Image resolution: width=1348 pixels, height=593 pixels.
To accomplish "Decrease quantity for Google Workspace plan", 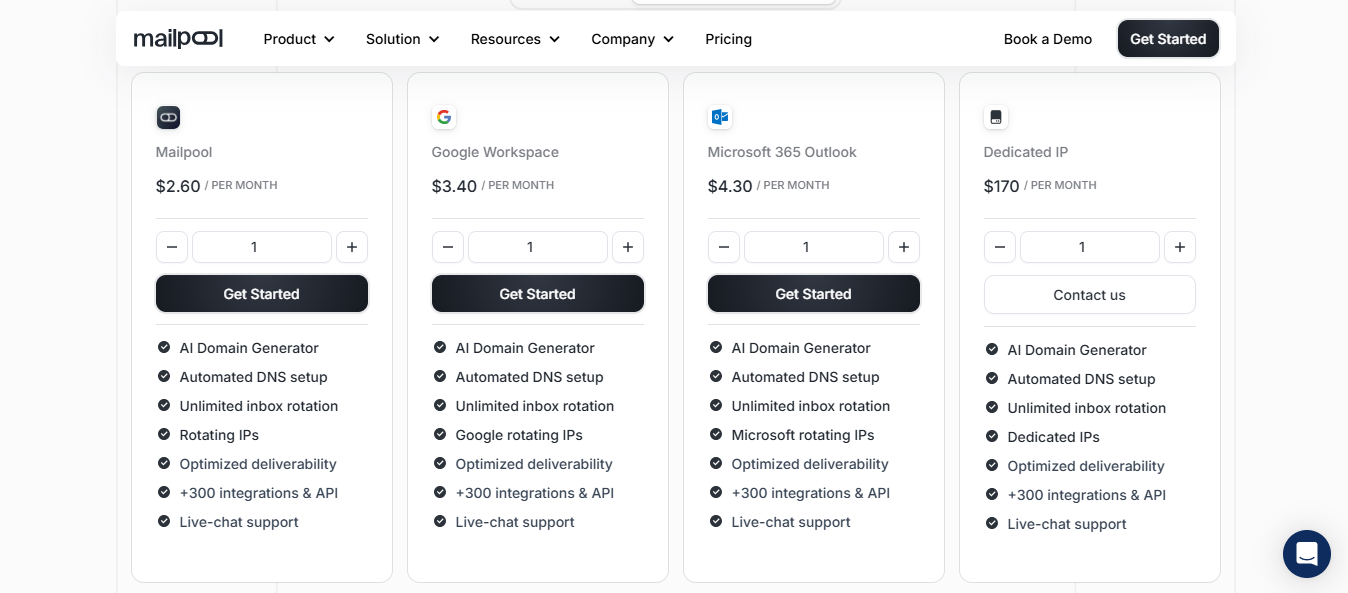I will pos(448,247).
